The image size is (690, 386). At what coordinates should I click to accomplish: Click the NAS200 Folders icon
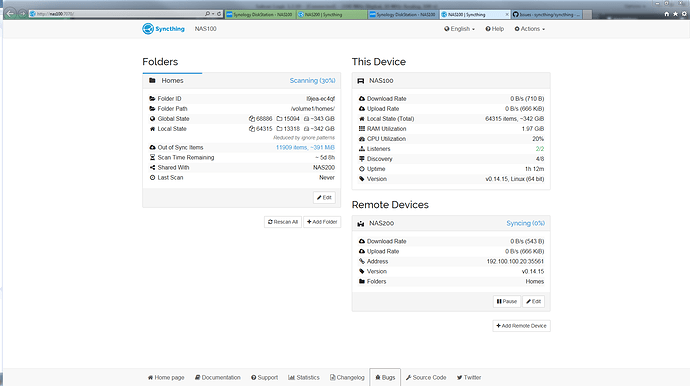pos(362,282)
